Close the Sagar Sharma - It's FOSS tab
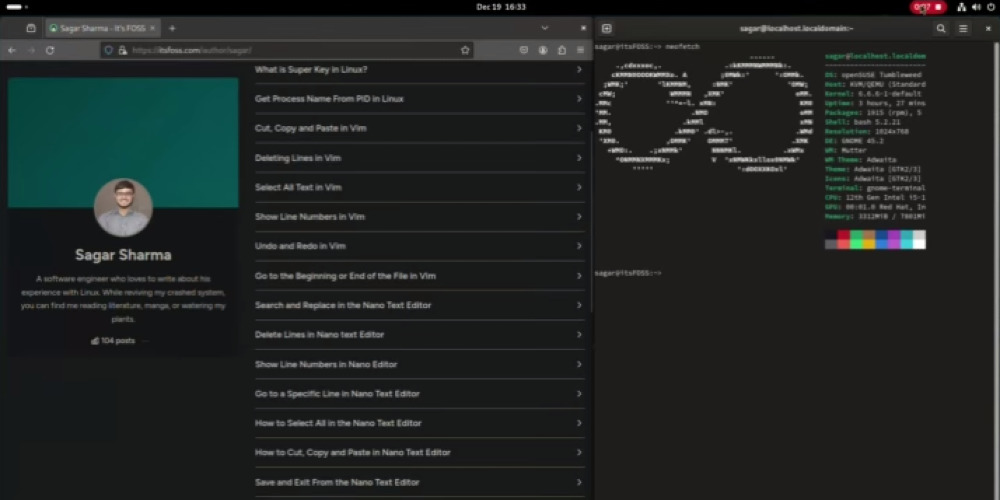Image resolution: width=1000 pixels, height=500 pixels. coord(152,28)
